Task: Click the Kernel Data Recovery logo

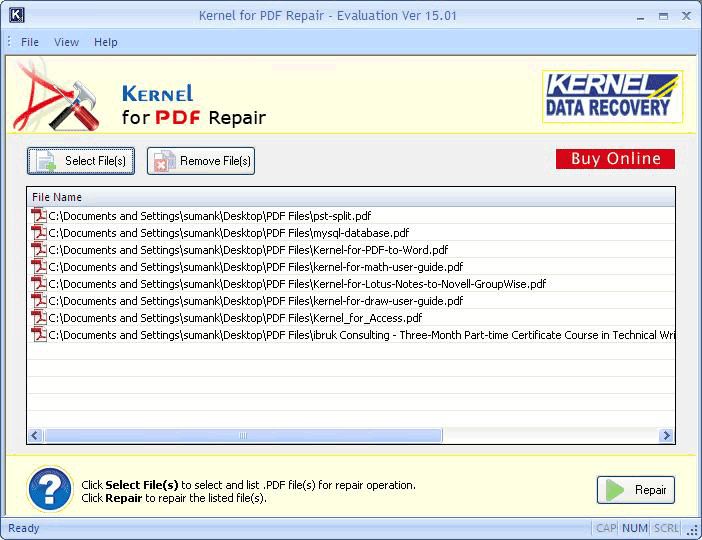Action: (612, 96)
